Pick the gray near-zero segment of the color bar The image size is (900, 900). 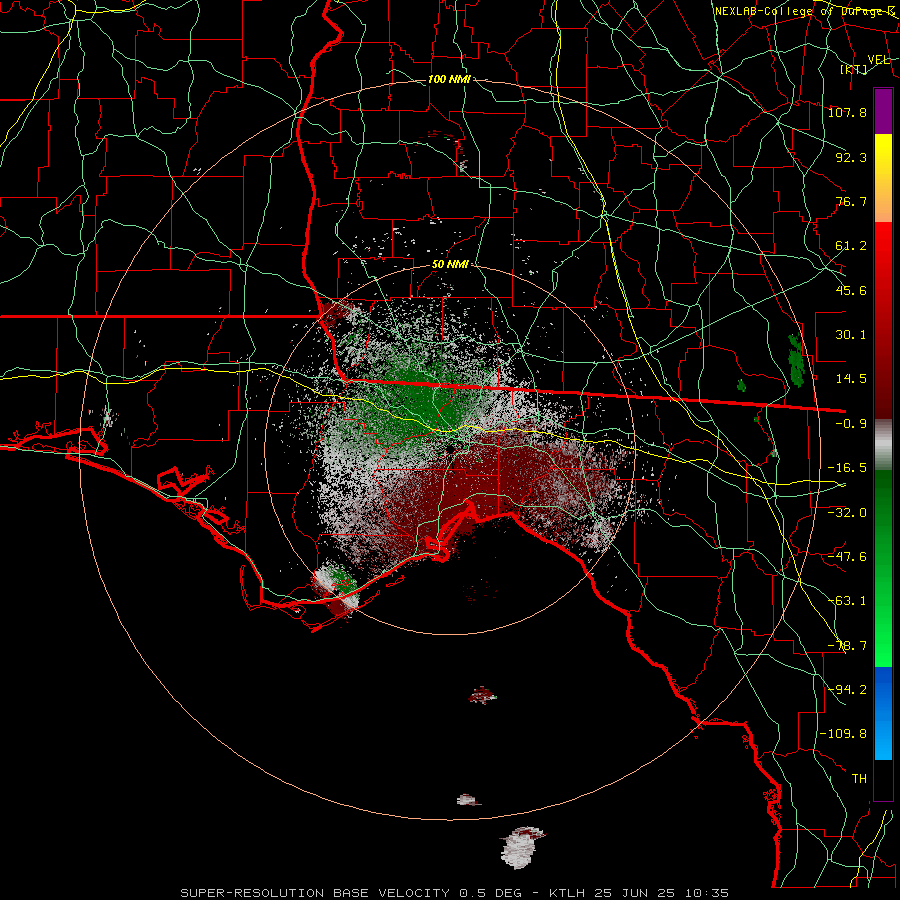[x=883, y=445]
